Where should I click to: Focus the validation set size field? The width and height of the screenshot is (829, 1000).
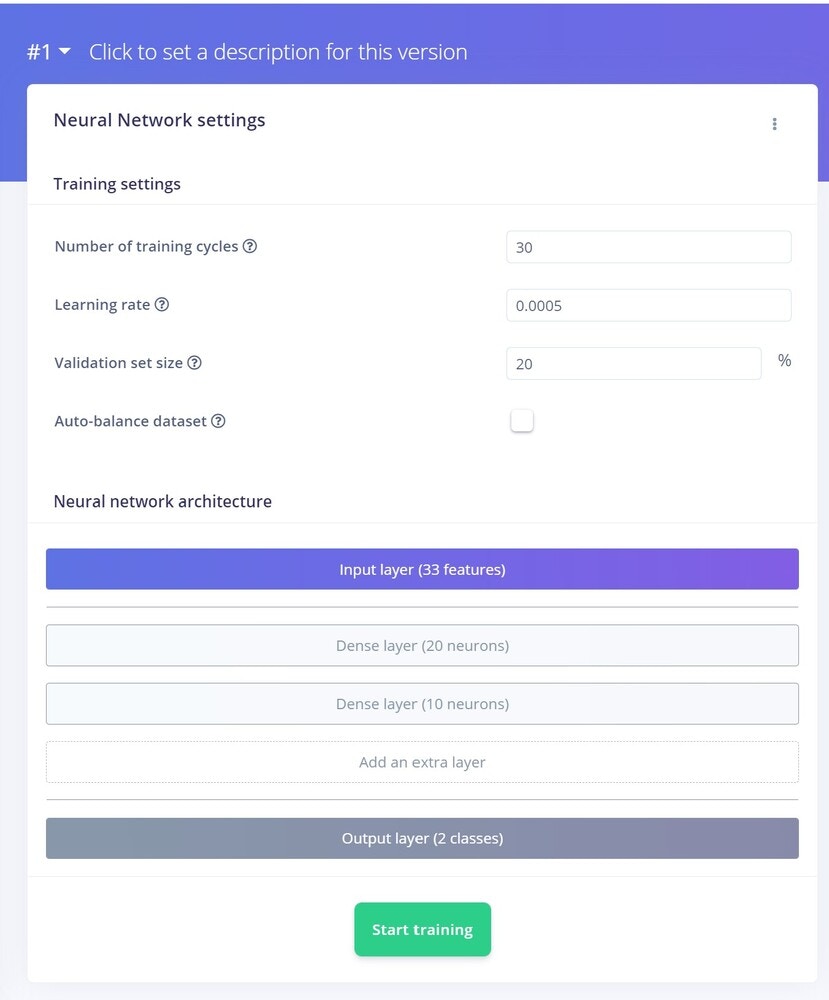coord(633,364)
